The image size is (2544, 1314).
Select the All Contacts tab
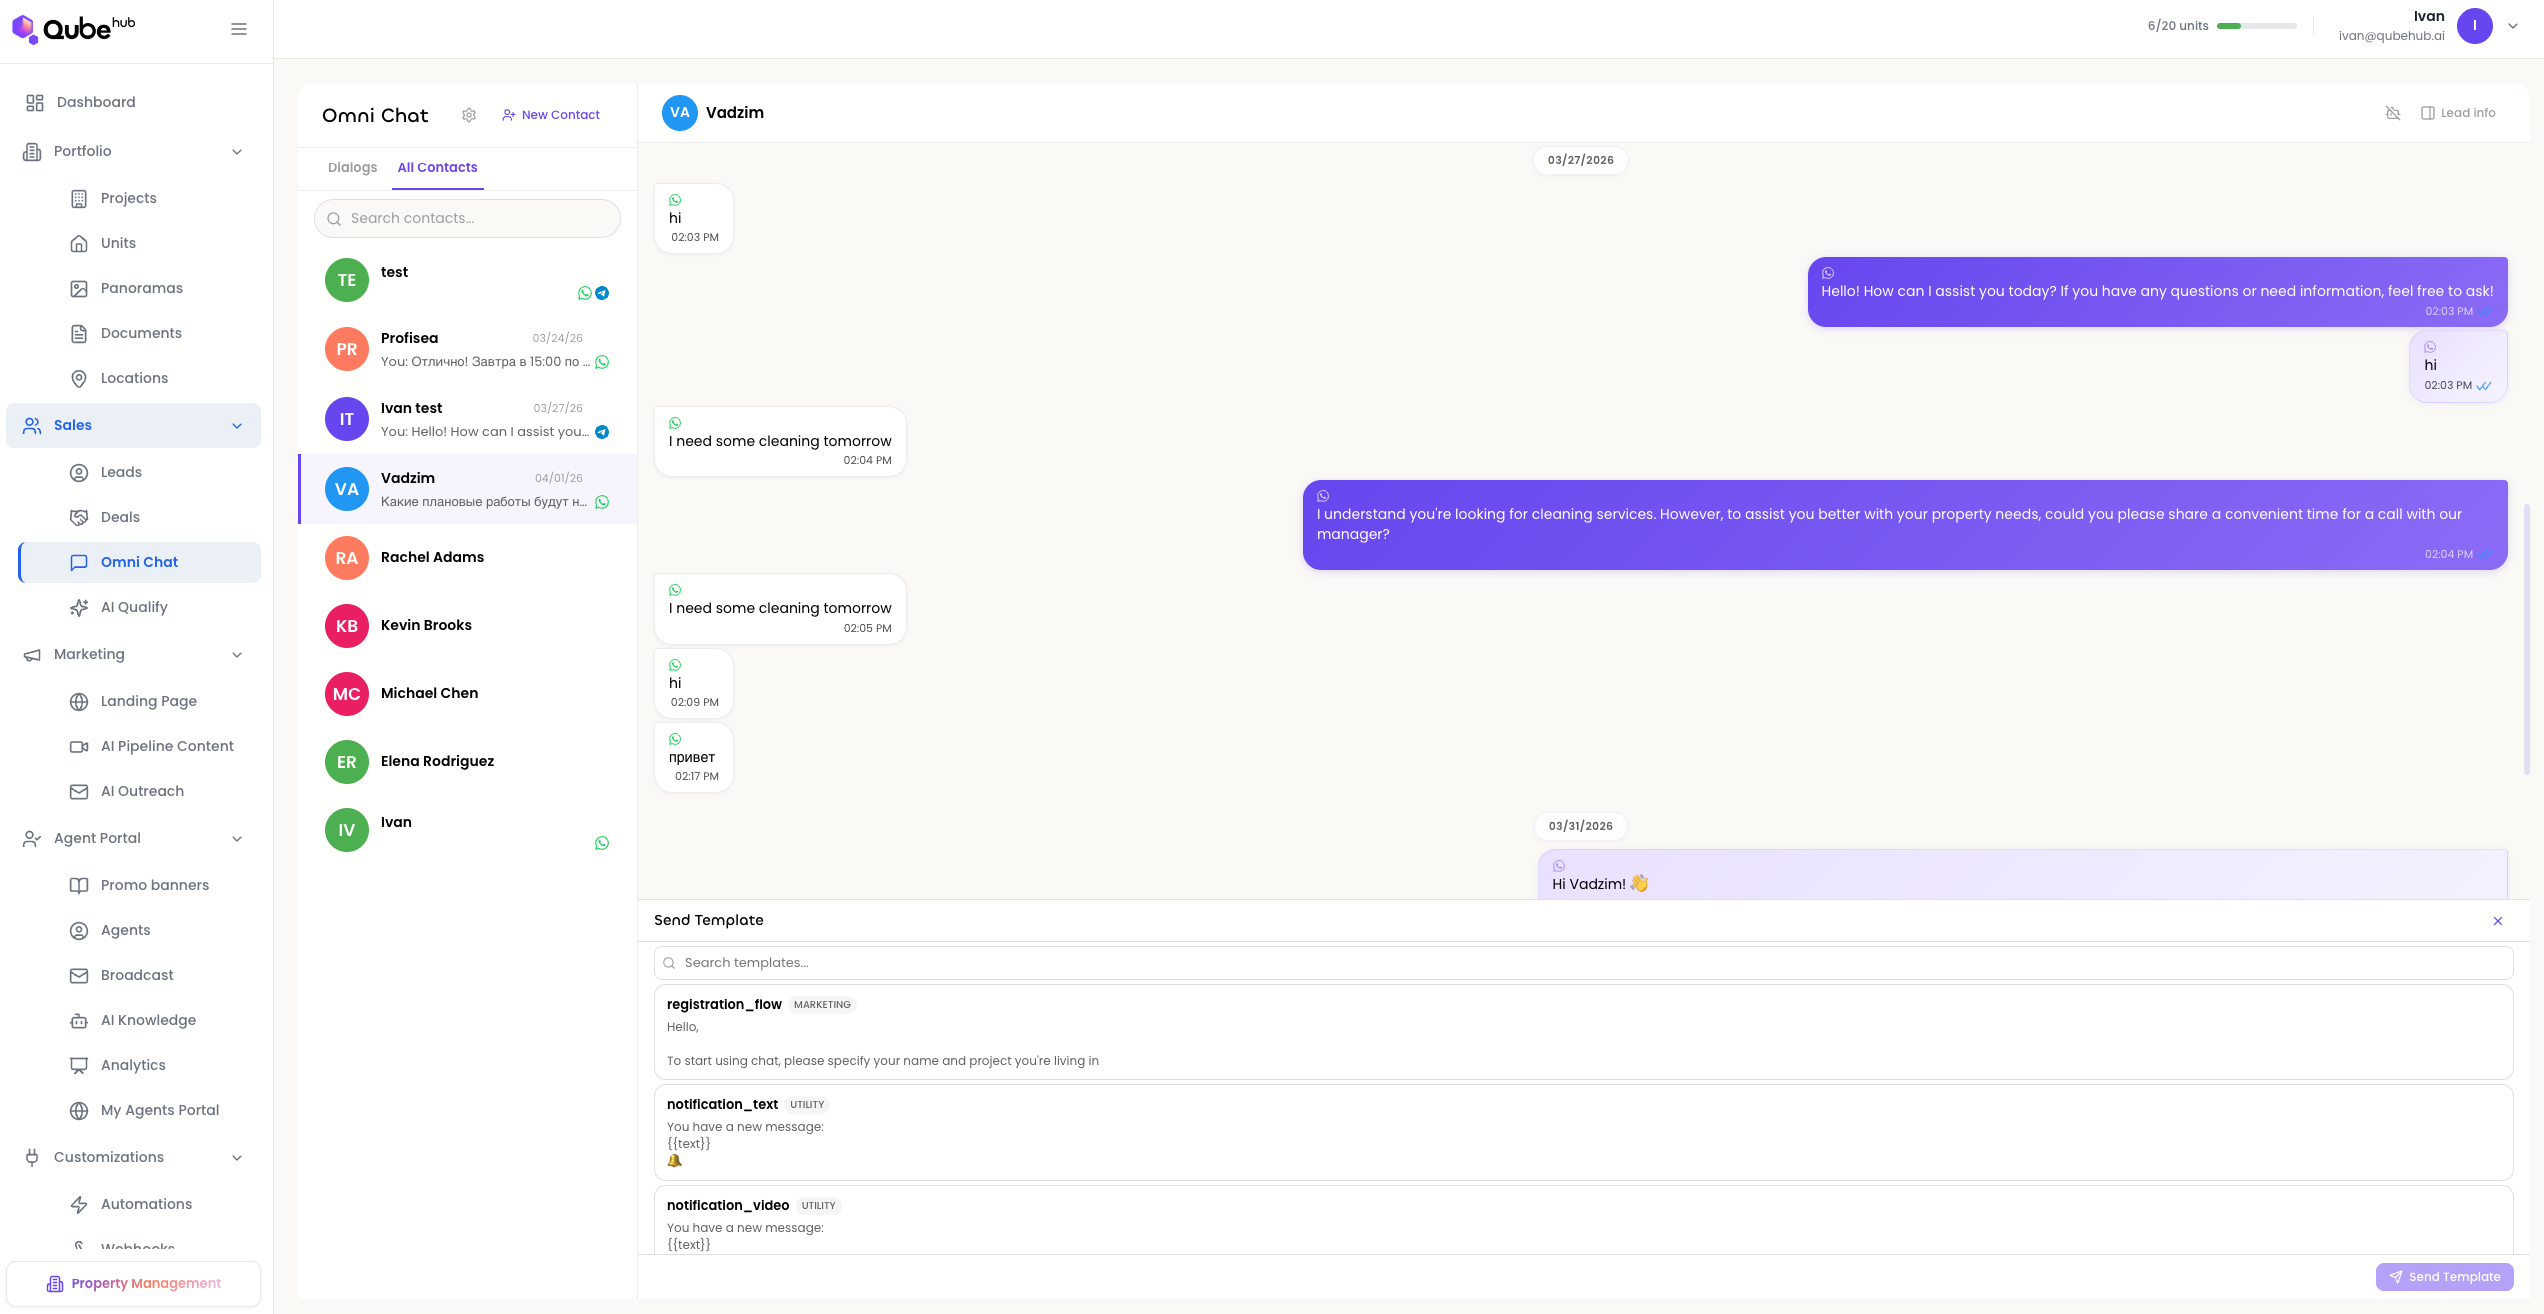tap(437, 167)
